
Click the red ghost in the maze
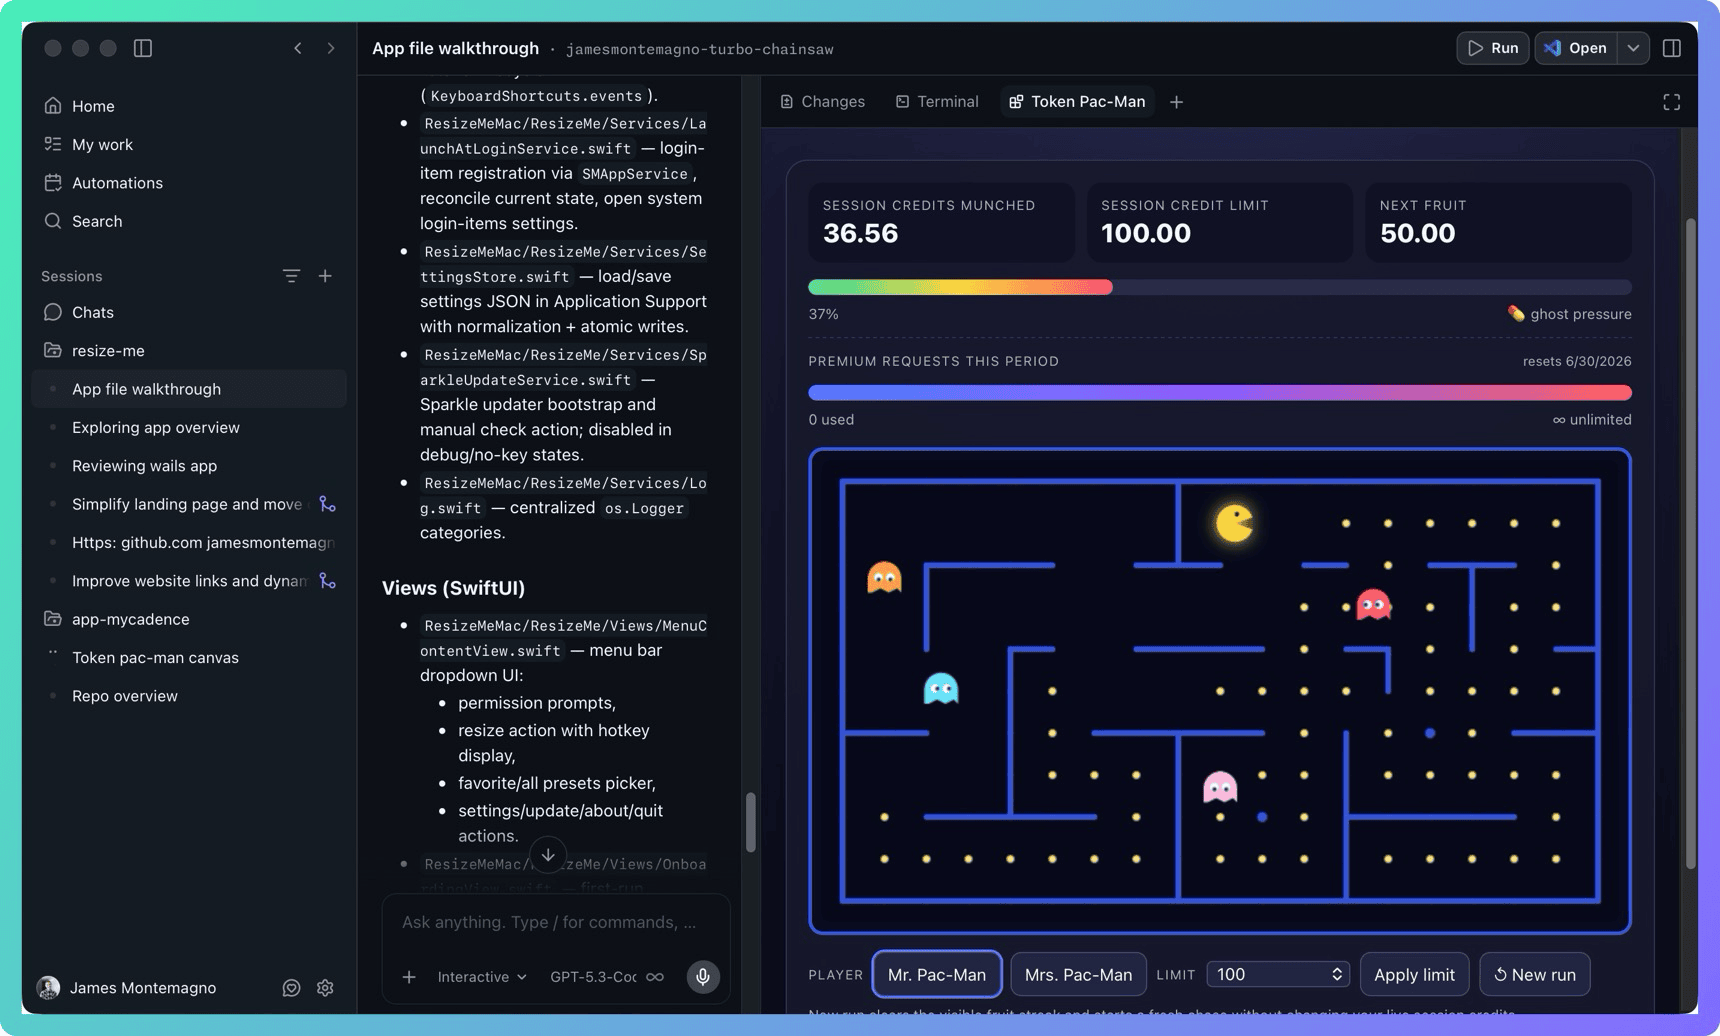click(x=1373, y=605)
